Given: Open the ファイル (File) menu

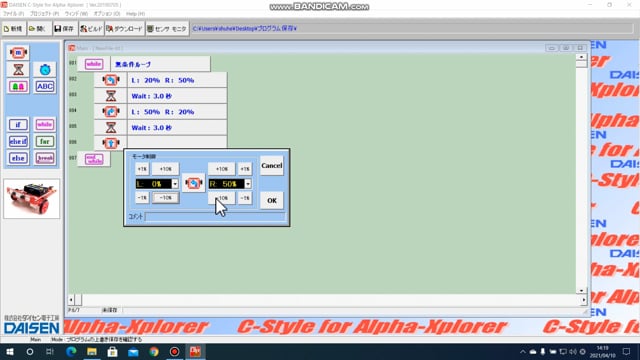Looking at the screenshot, I should (x=13, y=14).
